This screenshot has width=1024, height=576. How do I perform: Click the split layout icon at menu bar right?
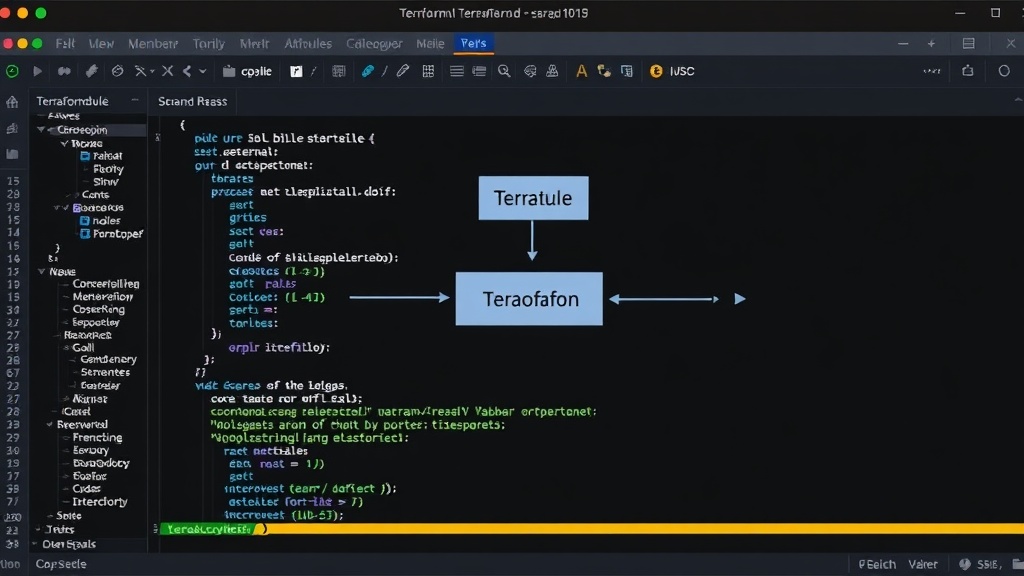[968, 43]
